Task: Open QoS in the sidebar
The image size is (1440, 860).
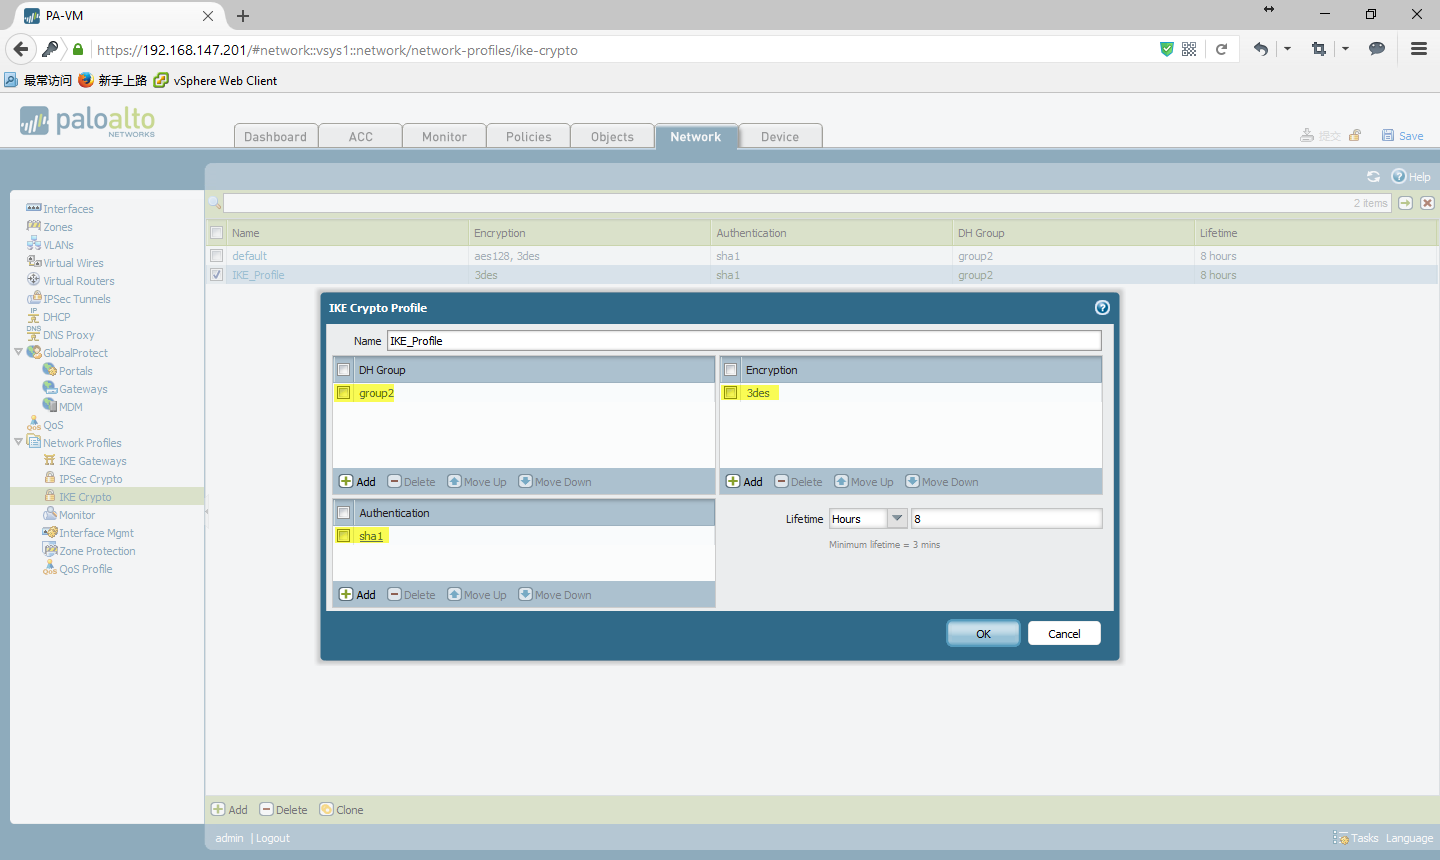Action: click(x=53, y=425)
